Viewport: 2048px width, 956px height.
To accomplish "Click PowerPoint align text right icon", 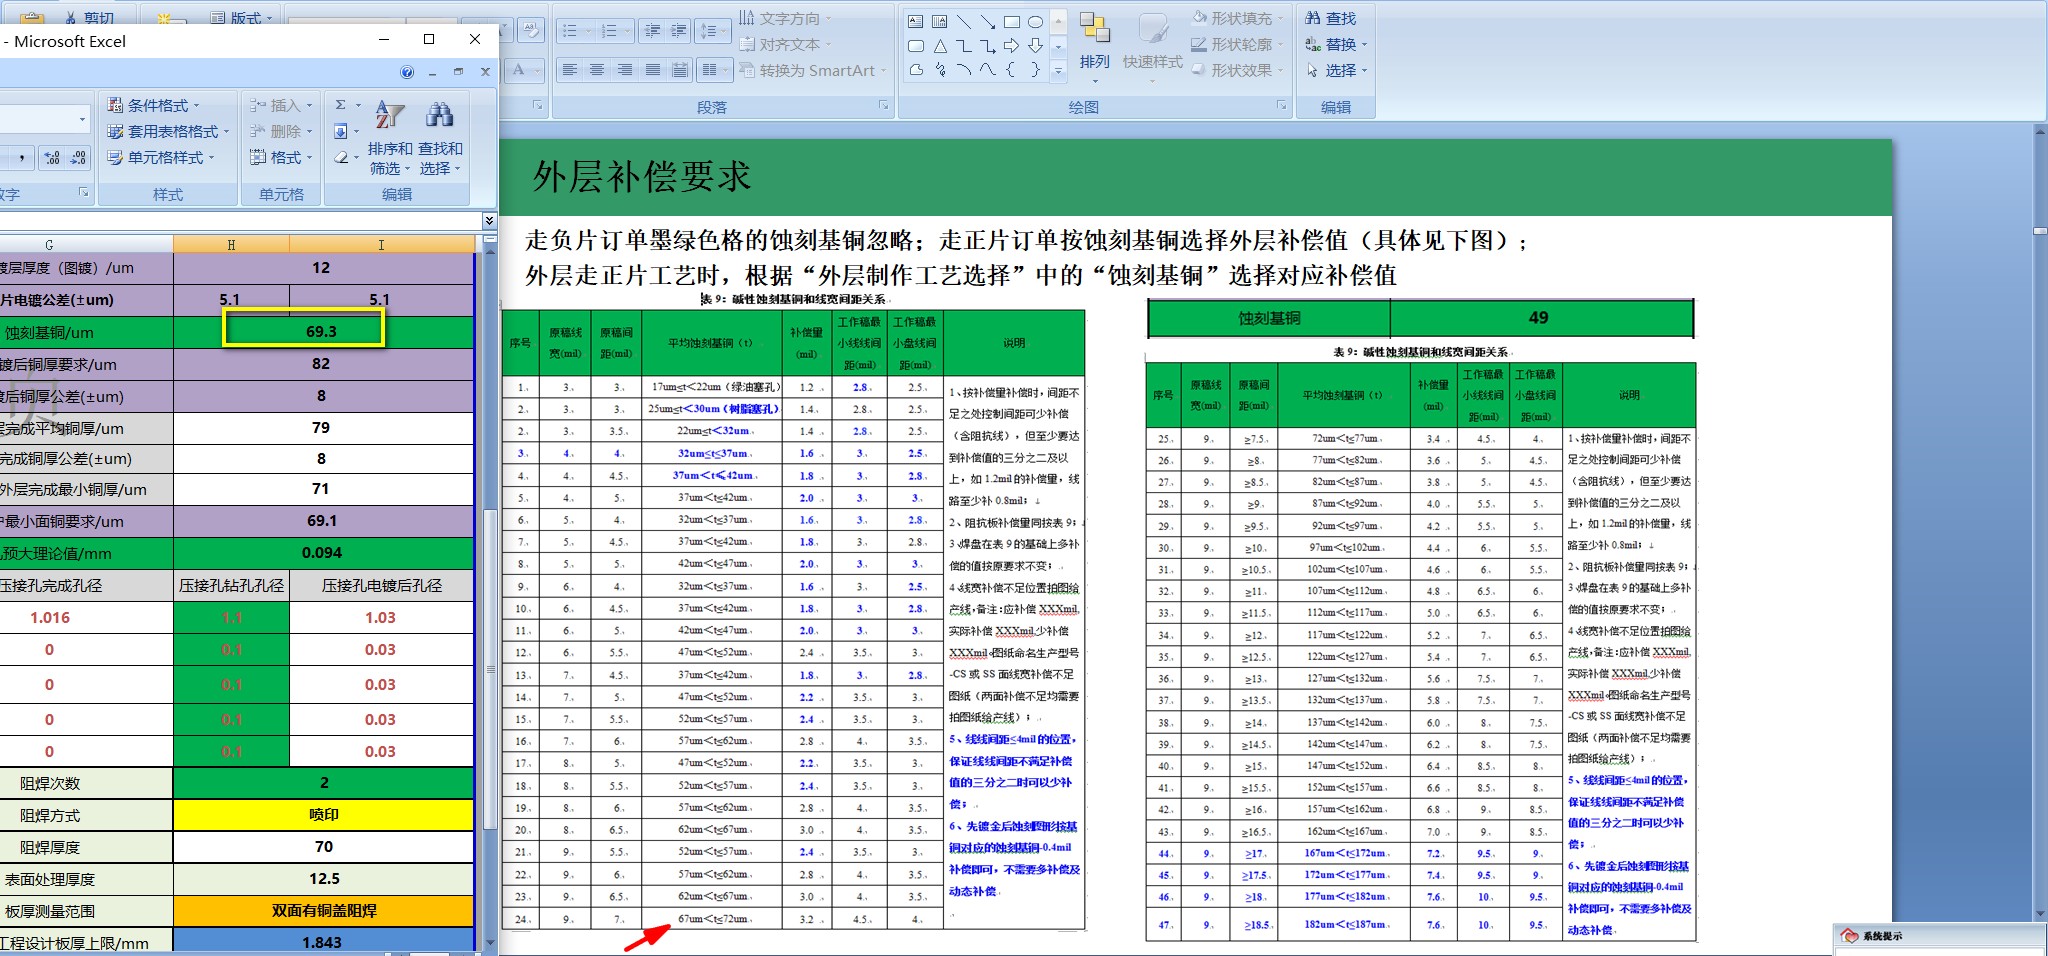I will (x=625, y=70).
